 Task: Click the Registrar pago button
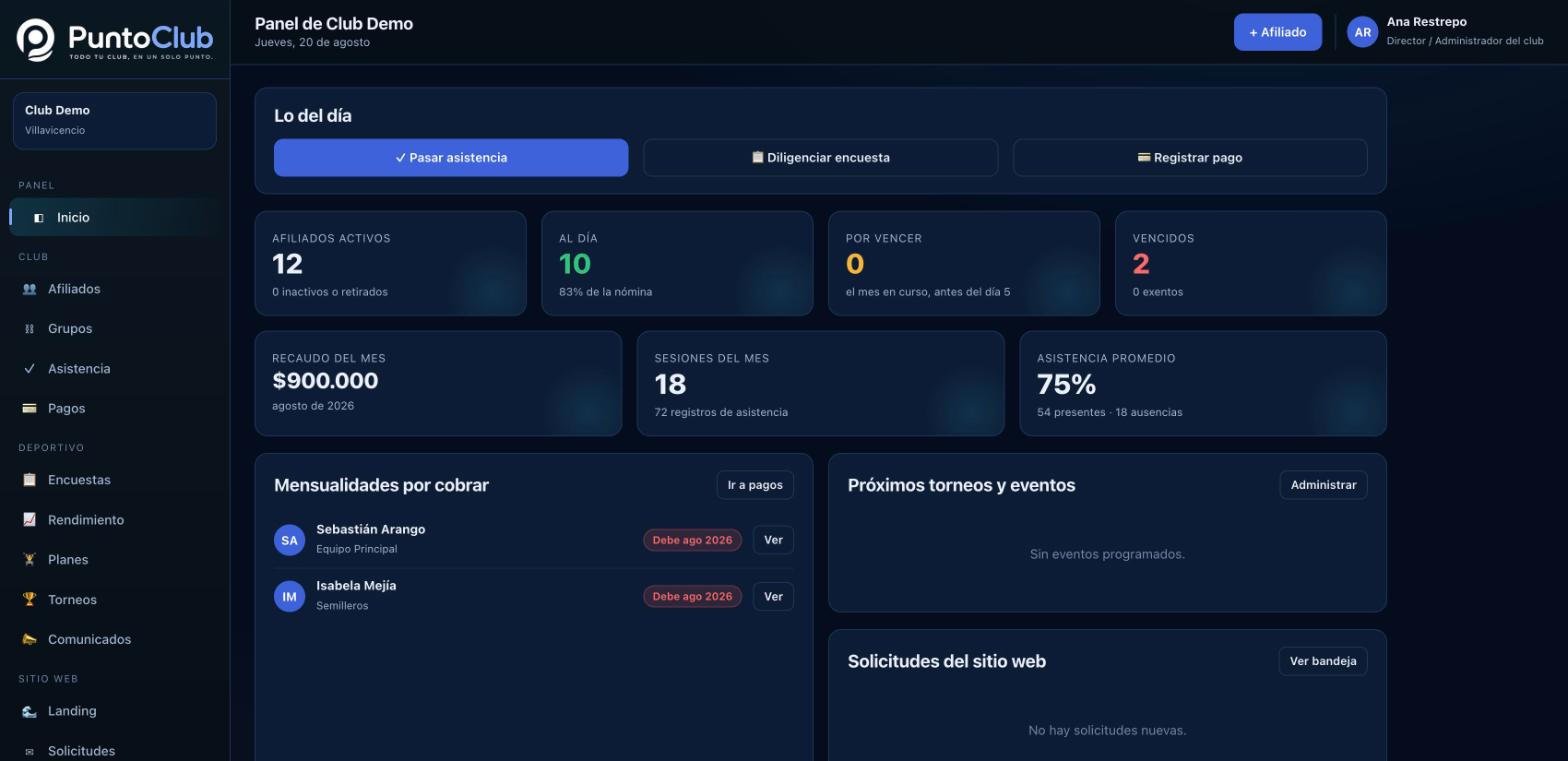tap(1190, 158)
